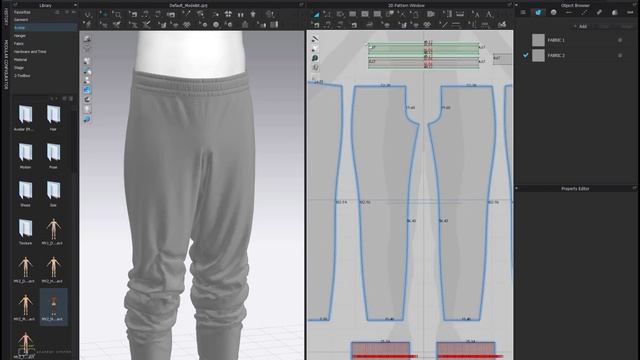Open the MODULAR CONFIGURATOR side tab
Viewport: 640px width, 360px height.
click(x=6, y=64)
